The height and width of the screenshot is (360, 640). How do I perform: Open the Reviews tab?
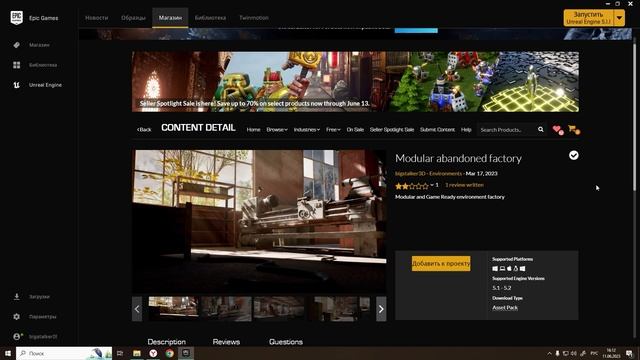(226, 342)
